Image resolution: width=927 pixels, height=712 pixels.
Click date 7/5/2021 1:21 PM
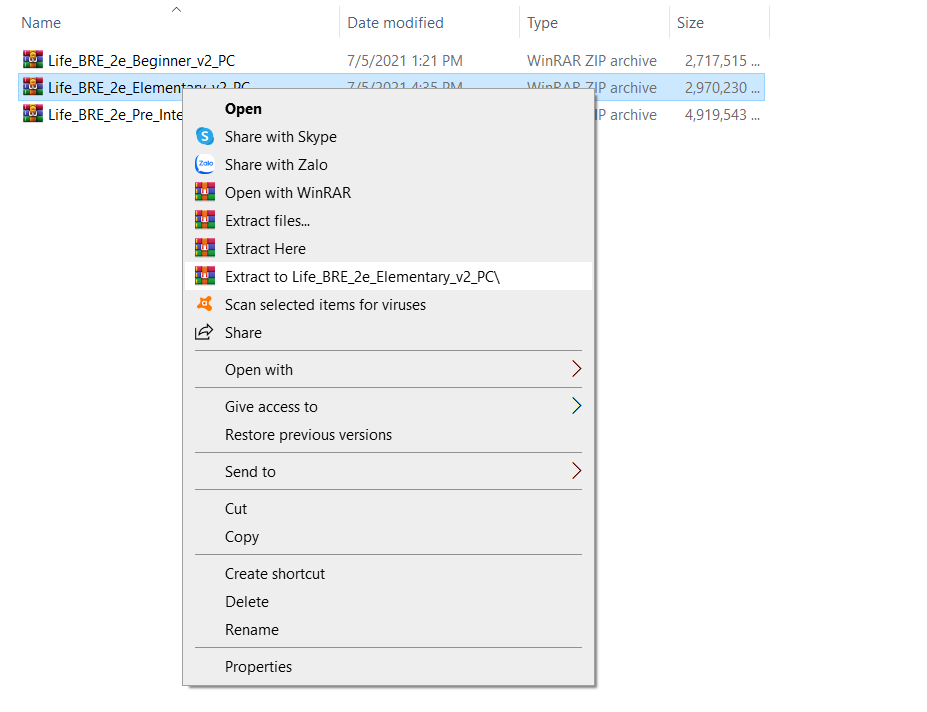405,61
